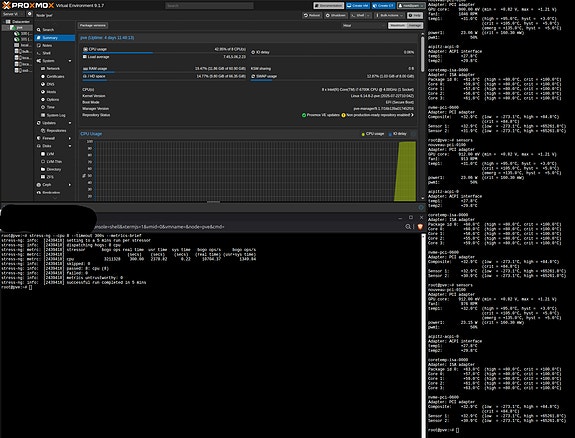Open the Hour time range dropdown

coord(364,25)
